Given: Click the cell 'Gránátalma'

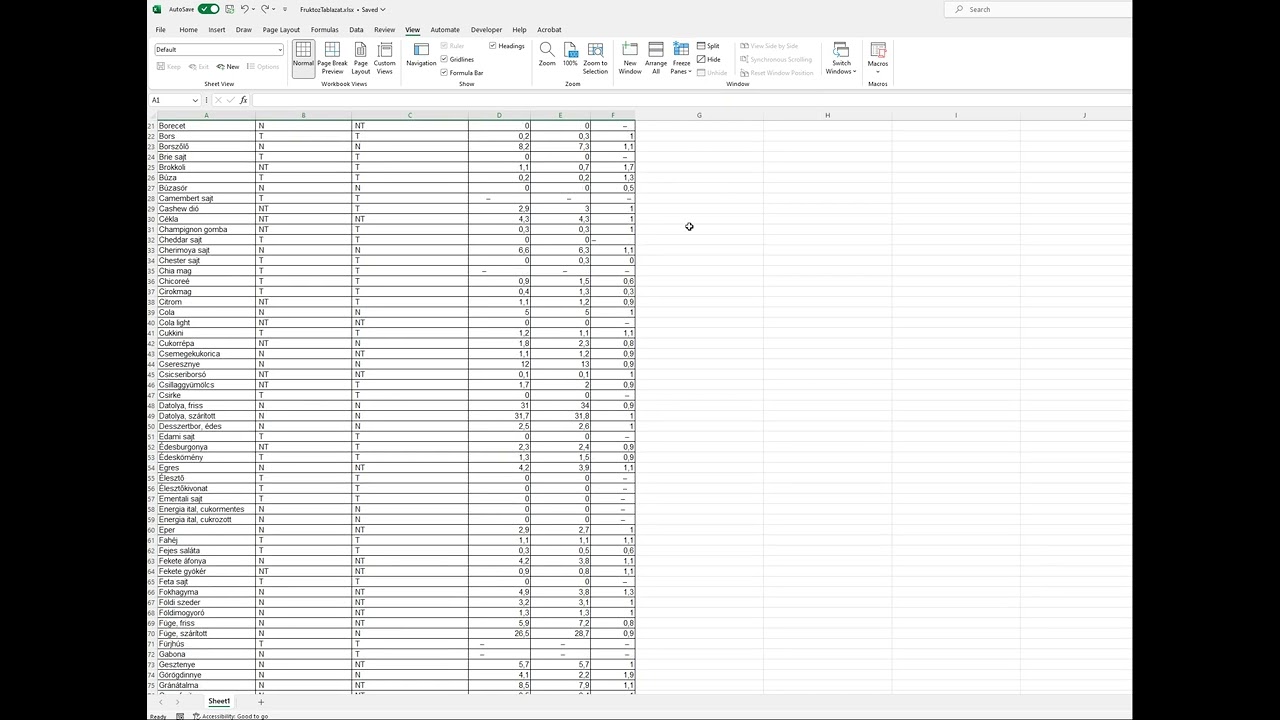Looking at the screenshot, I should click(x=206, y=685).
